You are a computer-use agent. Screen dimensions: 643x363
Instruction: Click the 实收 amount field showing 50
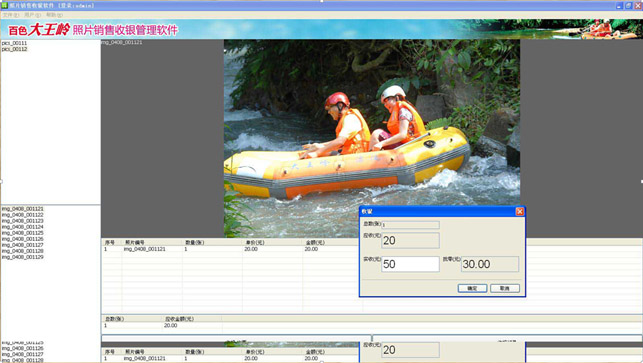pyautogui.click(x=410, y=264)
